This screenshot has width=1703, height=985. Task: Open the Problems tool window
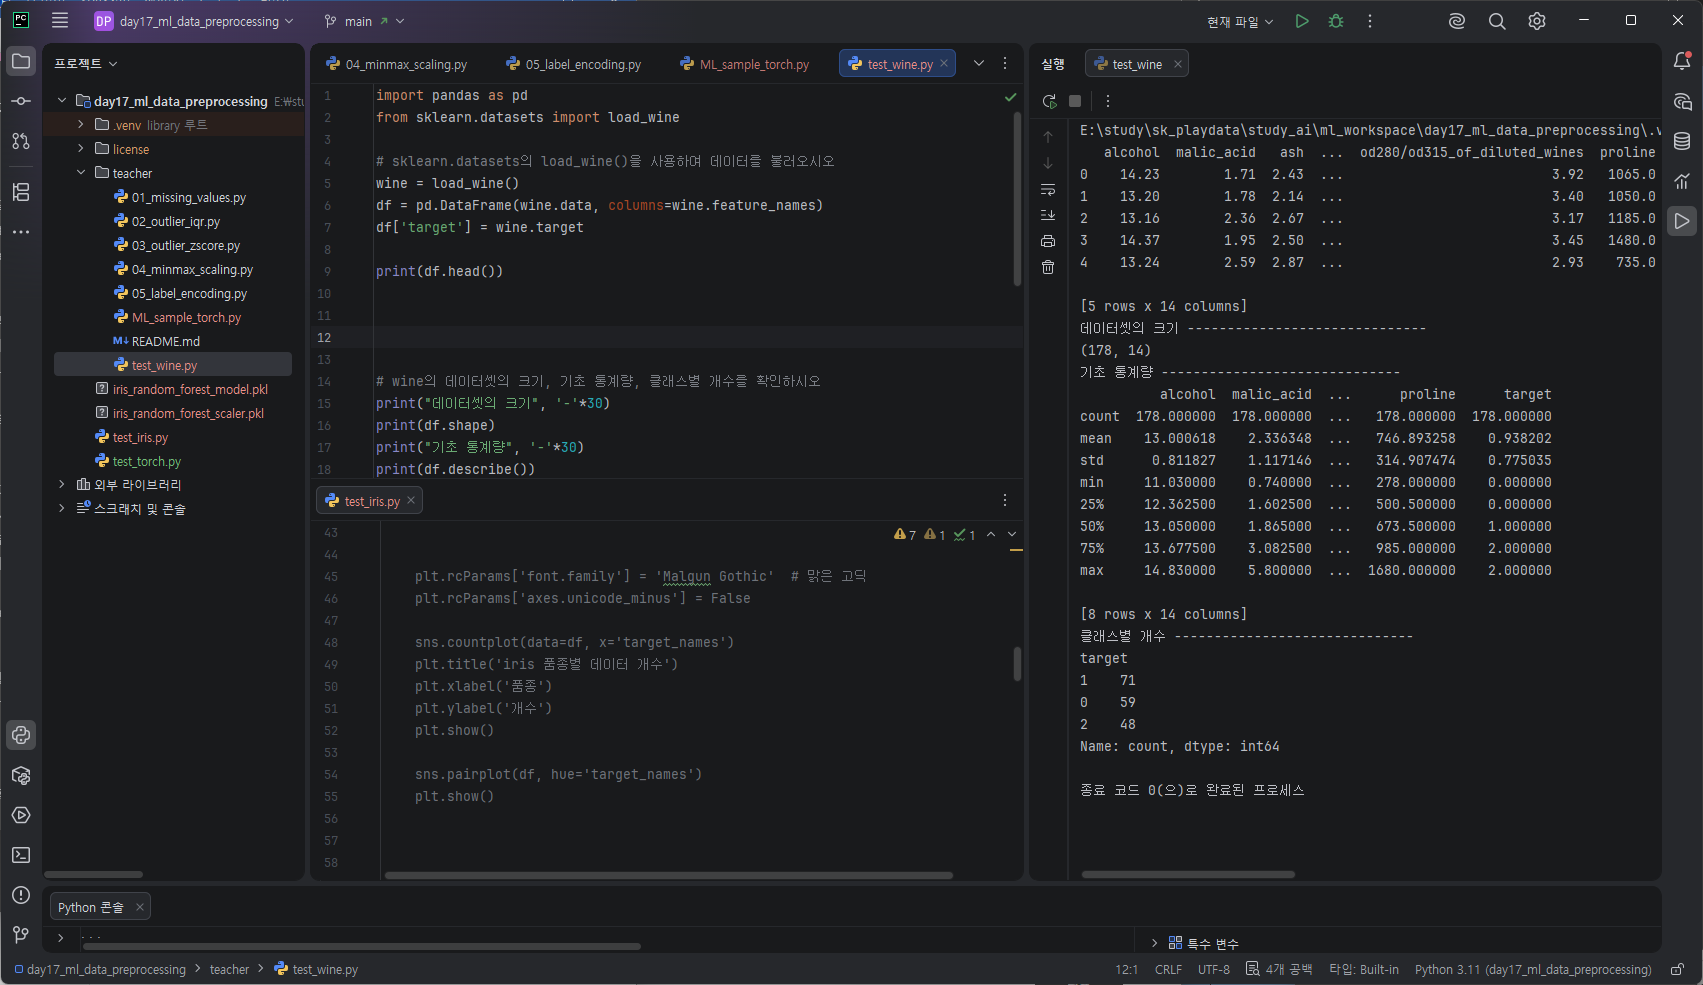[21, 895]
